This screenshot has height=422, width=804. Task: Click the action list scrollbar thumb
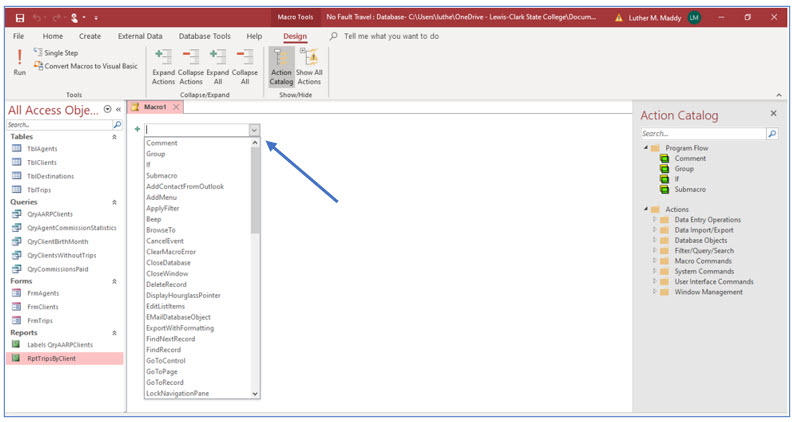point(255,190)
